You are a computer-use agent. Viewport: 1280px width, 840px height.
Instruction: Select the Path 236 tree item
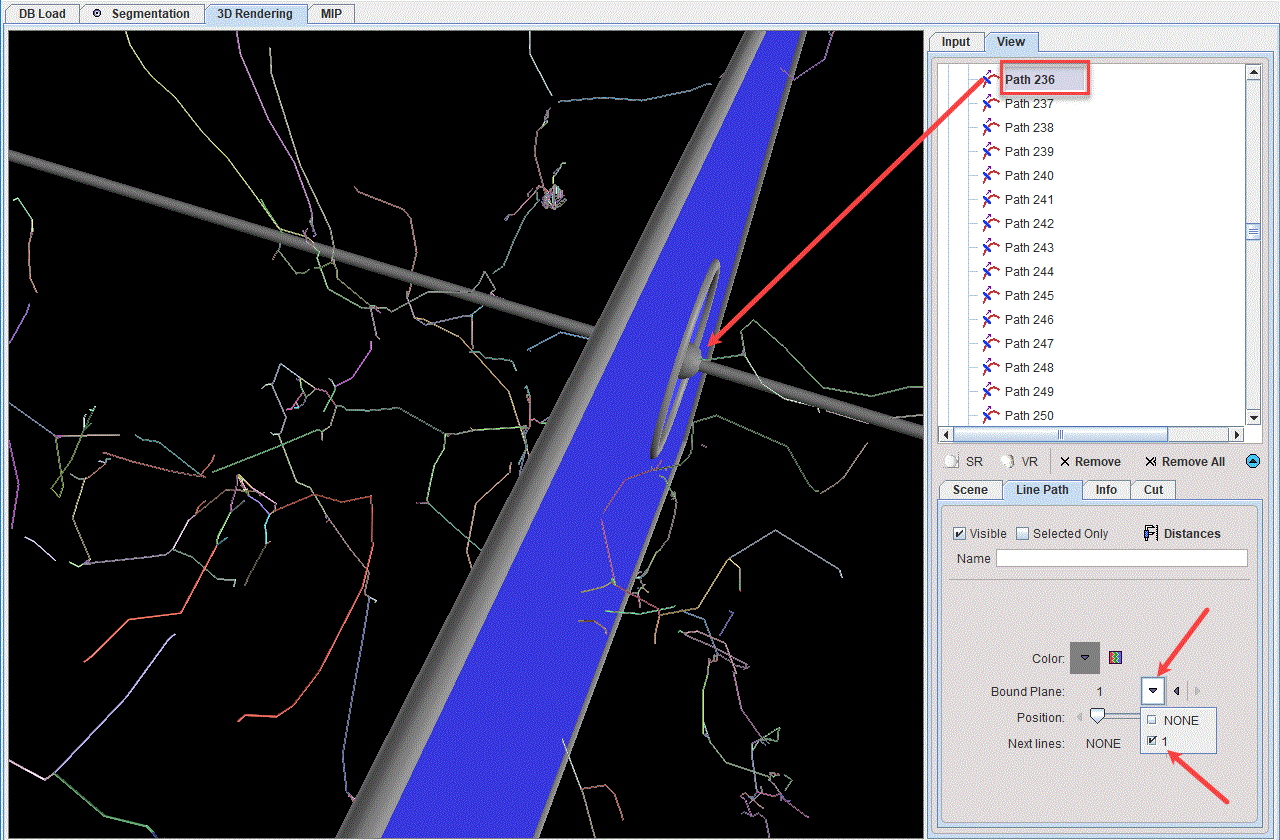pos(1030,79)
